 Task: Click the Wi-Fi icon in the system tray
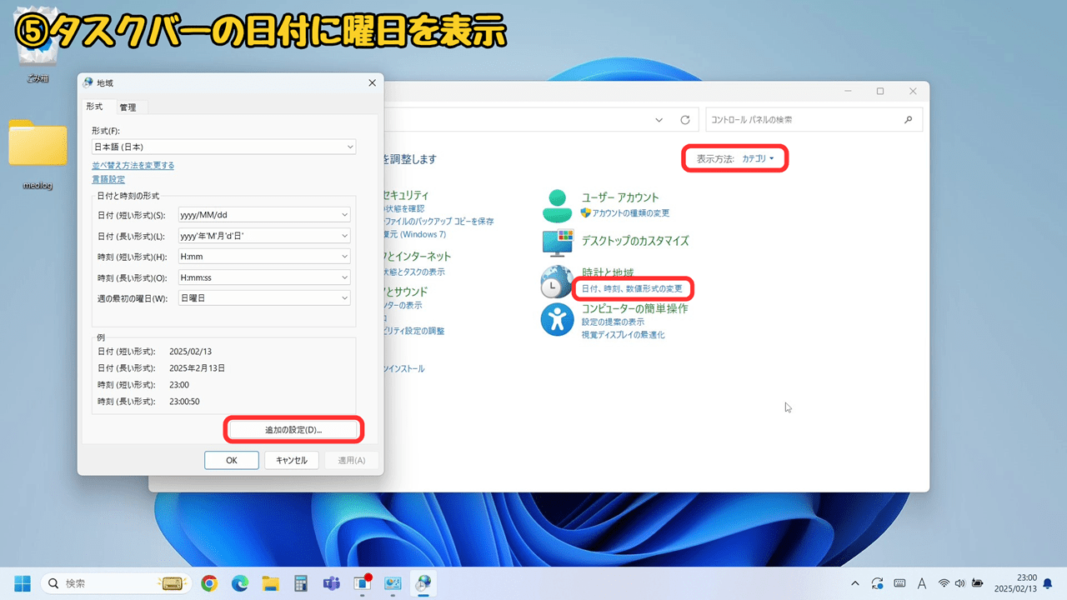coord(944,583)
